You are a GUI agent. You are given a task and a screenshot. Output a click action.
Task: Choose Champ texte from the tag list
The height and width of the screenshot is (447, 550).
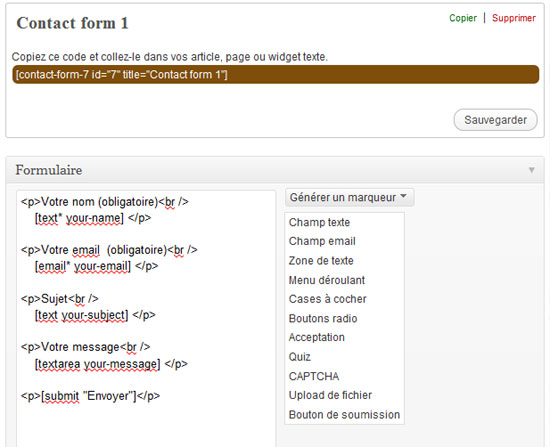pyautogui.click(x=320, y=222)
